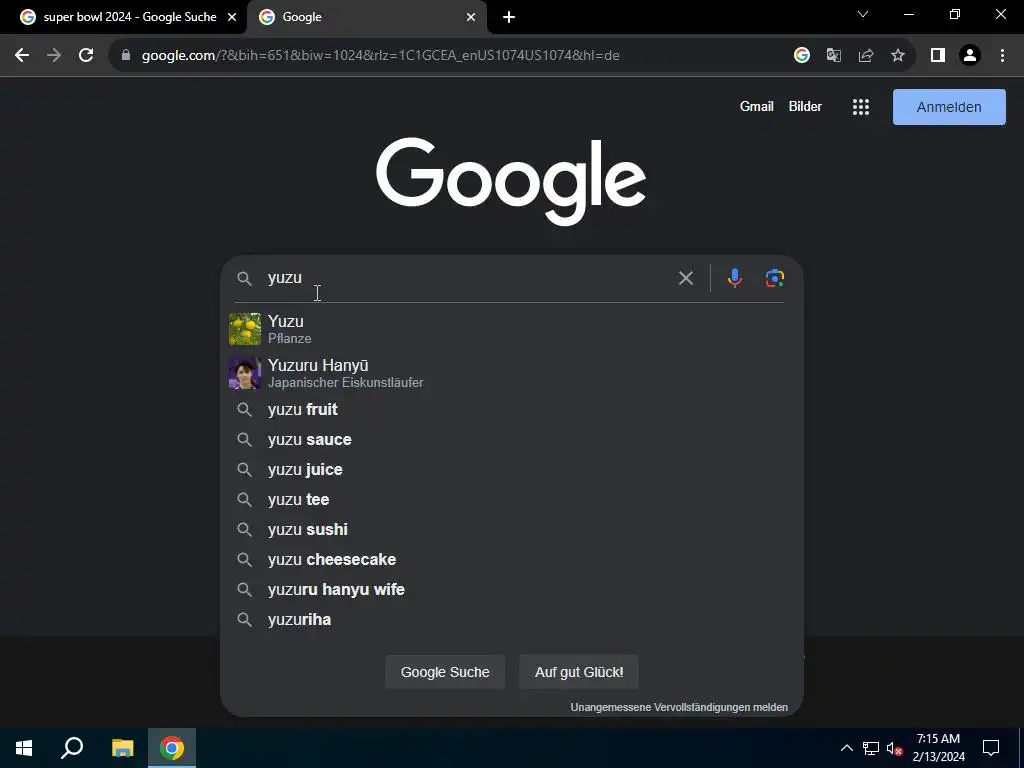The height and width of the screenshot is (768, 1024).
Task: Bookmark this page with the star
Action: coord(898,56)
